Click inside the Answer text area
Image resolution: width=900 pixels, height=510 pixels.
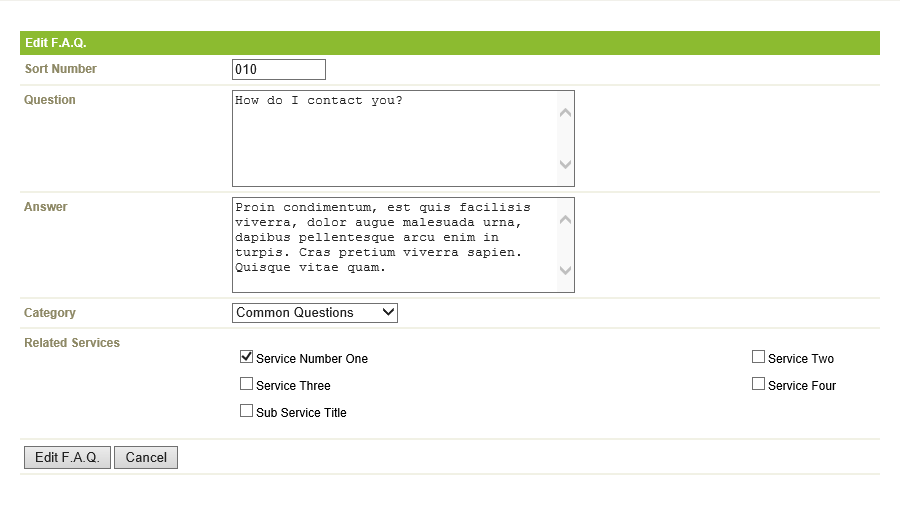395,245
